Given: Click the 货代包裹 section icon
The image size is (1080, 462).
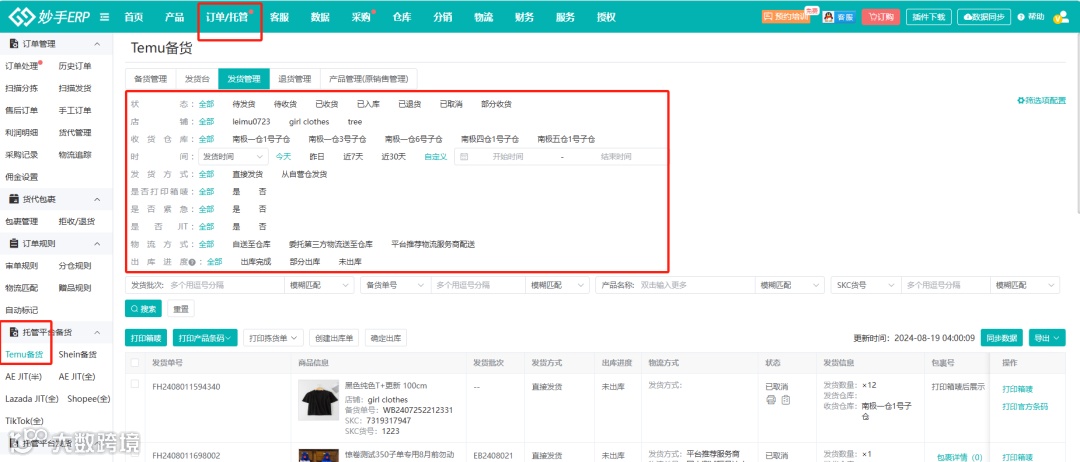Looking at the screenshot, I should [14, 200].
